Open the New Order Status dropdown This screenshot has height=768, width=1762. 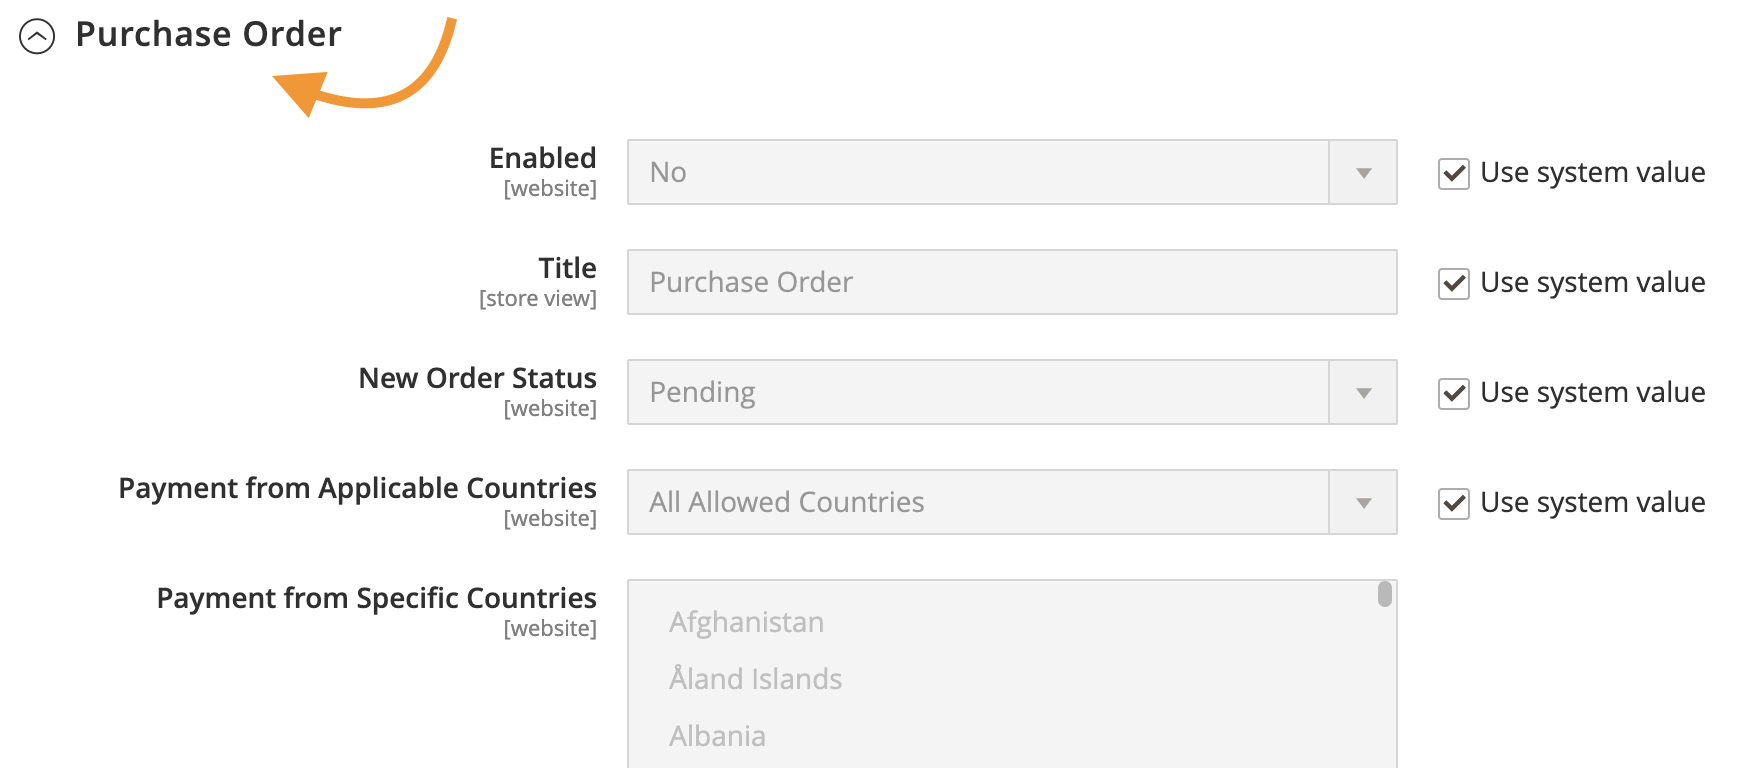pyautogui.click(x=978, y=393)
